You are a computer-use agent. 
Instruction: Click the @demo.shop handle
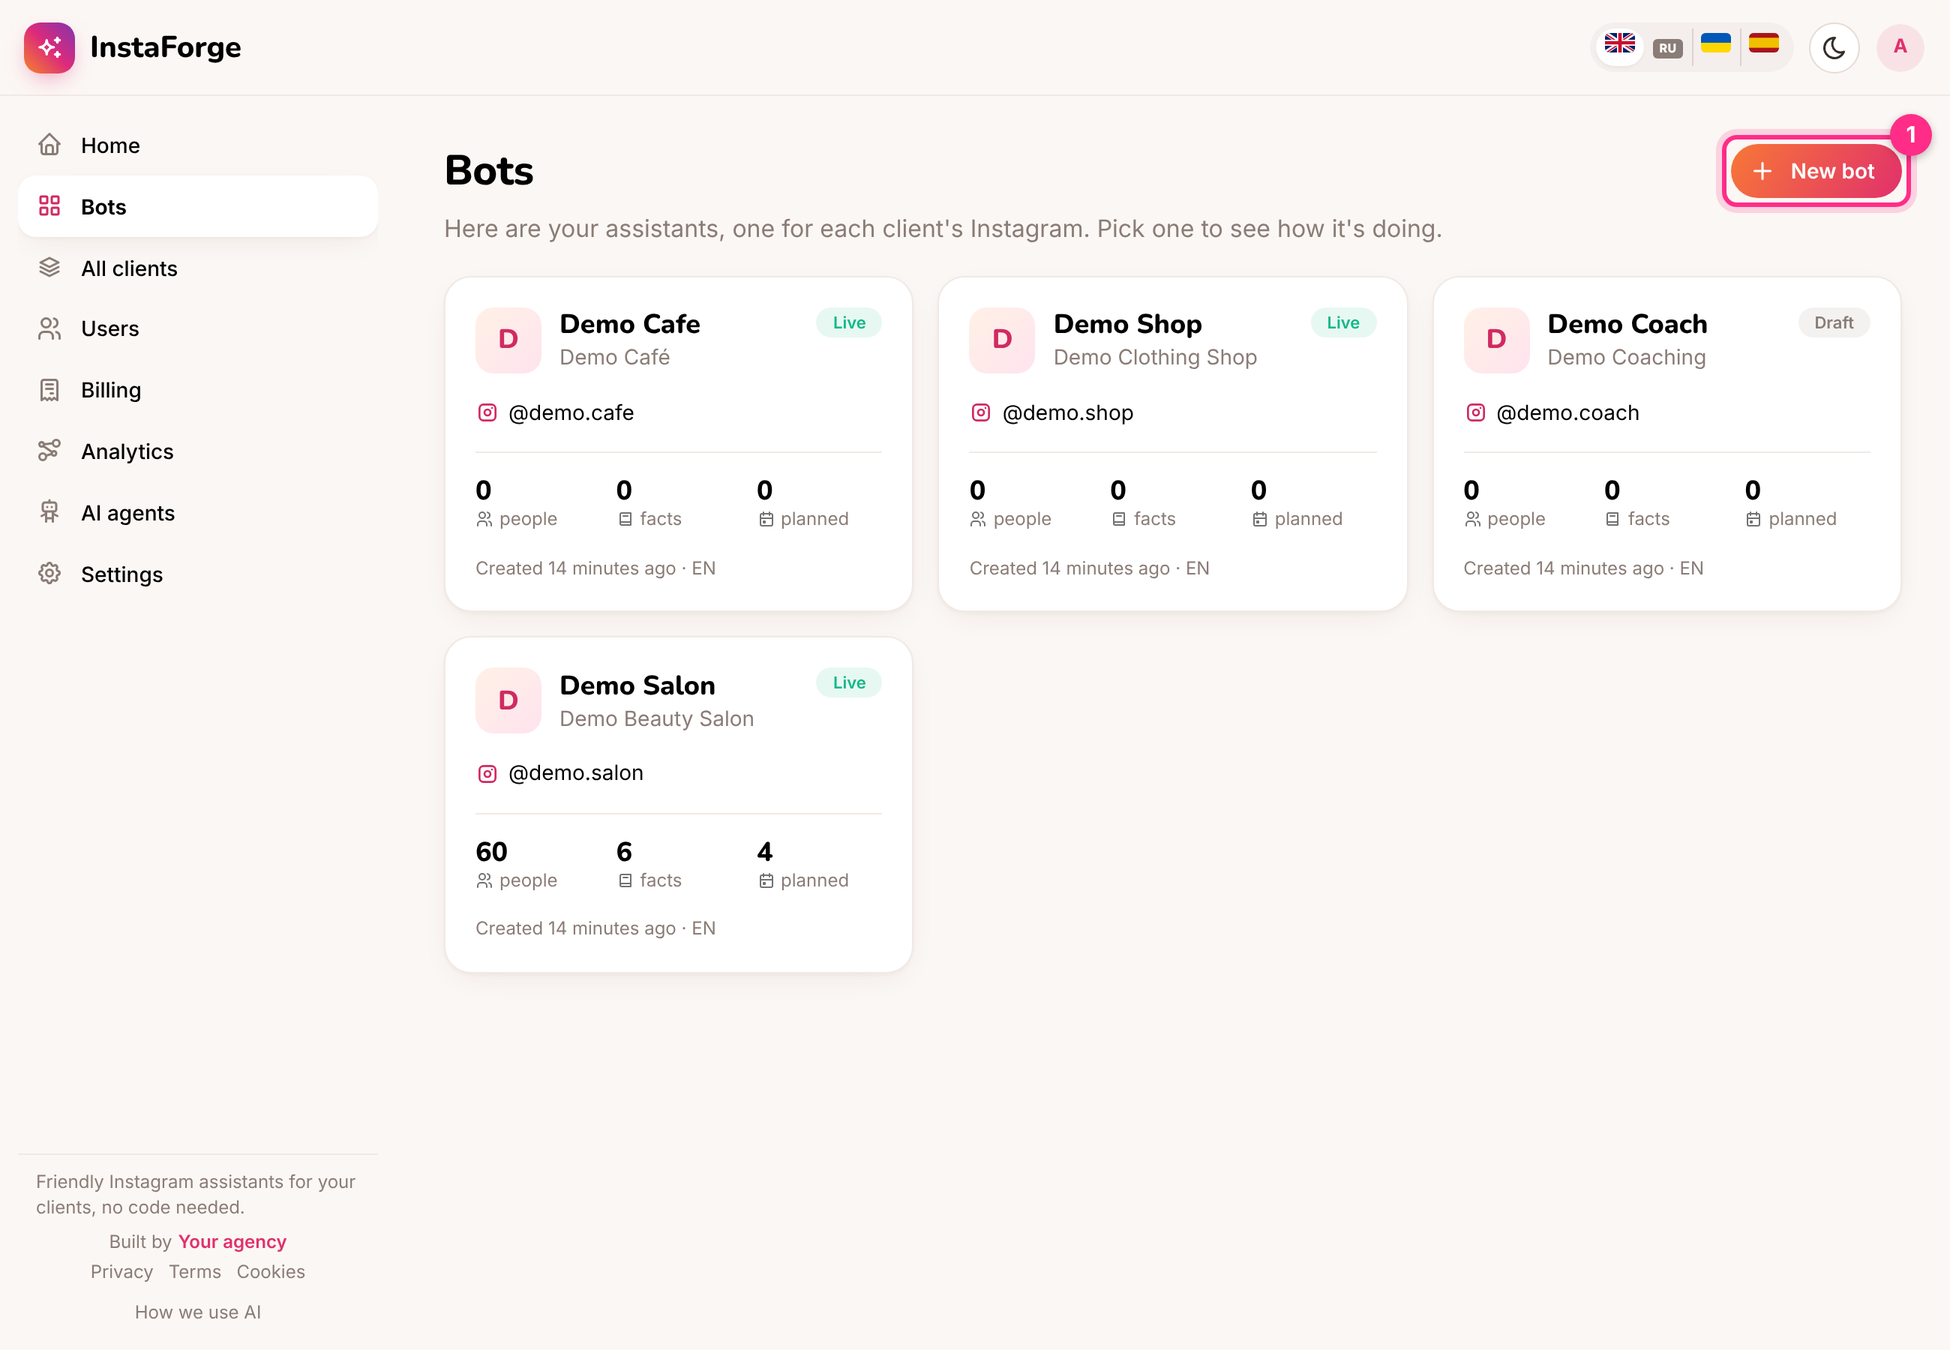tap(1067, 413)
